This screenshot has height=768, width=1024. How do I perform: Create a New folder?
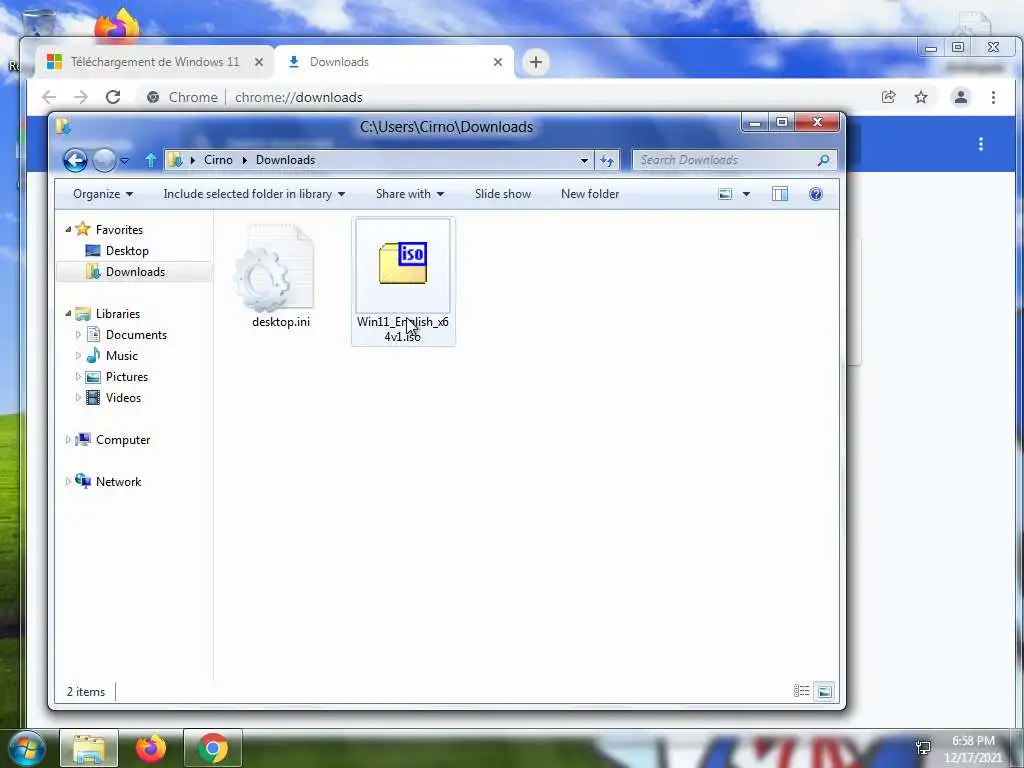tap(590, 194)
